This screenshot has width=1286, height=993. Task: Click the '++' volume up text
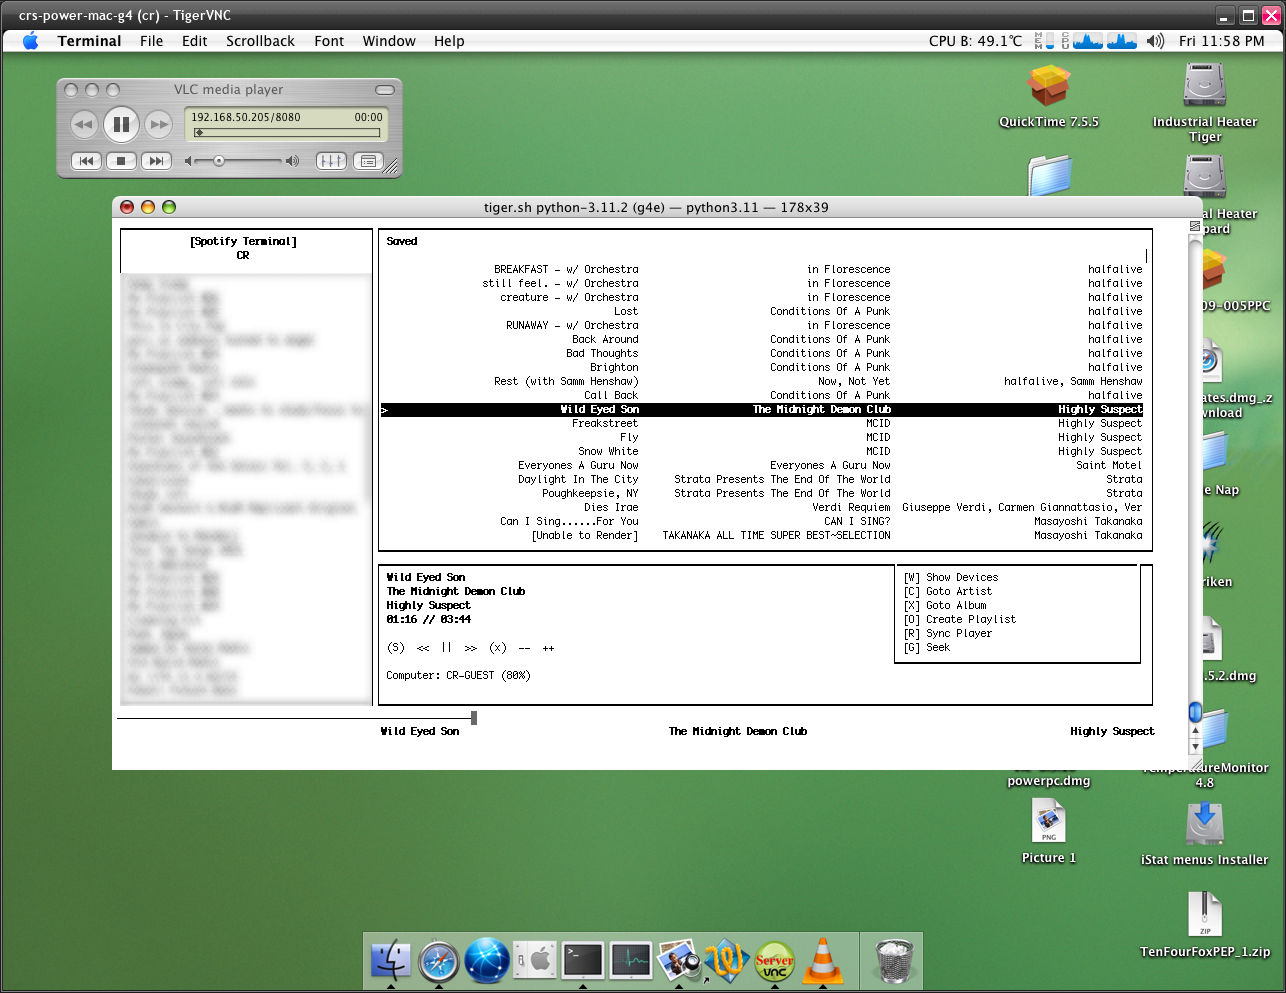point(549,648)
